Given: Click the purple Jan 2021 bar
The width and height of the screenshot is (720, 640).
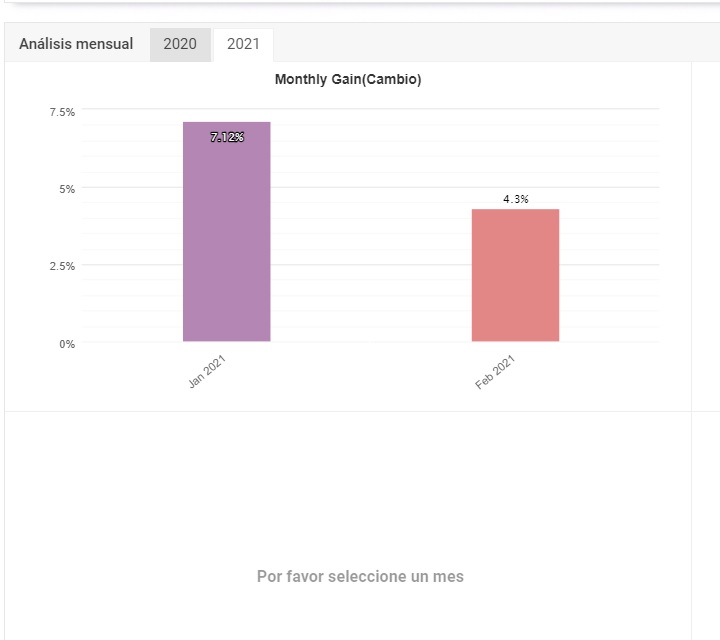Looking at the screenshot, I should [x=226, y=240].
